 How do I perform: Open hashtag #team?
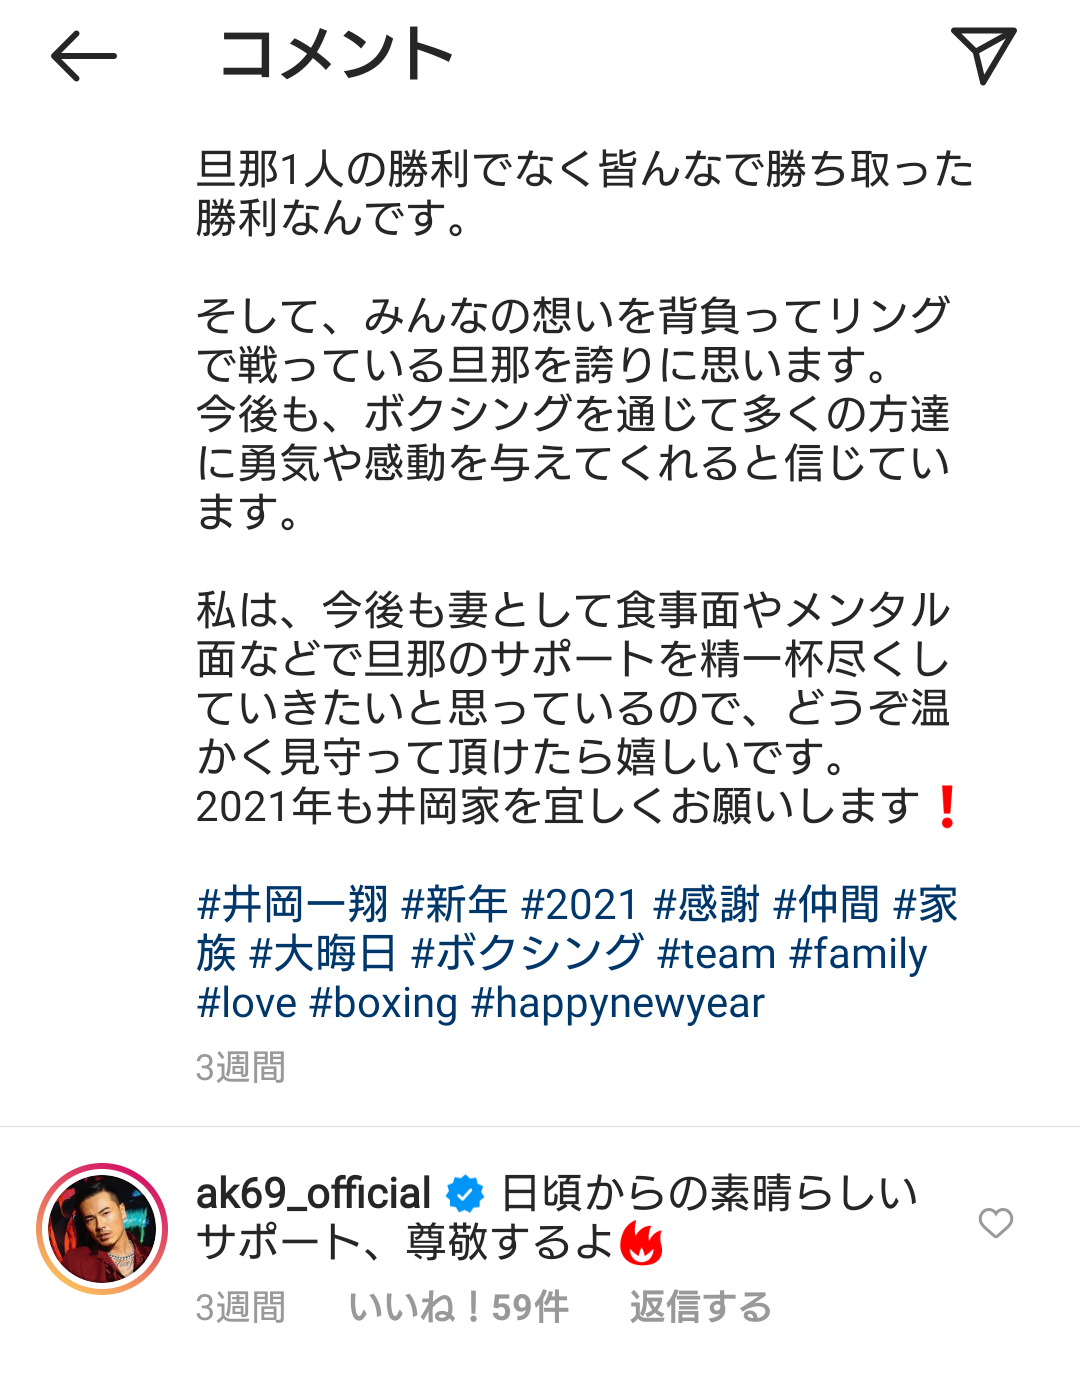click(716, 954)
